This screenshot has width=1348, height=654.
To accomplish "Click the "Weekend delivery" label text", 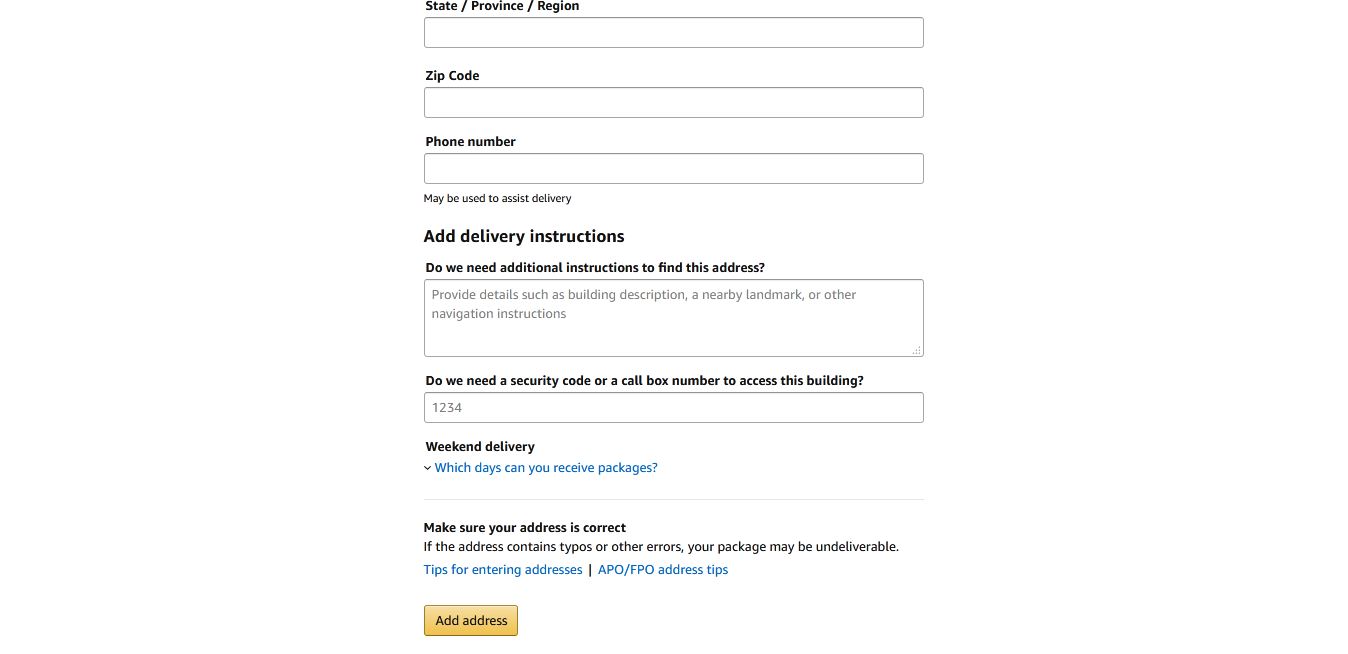I will tap(480, 447).
